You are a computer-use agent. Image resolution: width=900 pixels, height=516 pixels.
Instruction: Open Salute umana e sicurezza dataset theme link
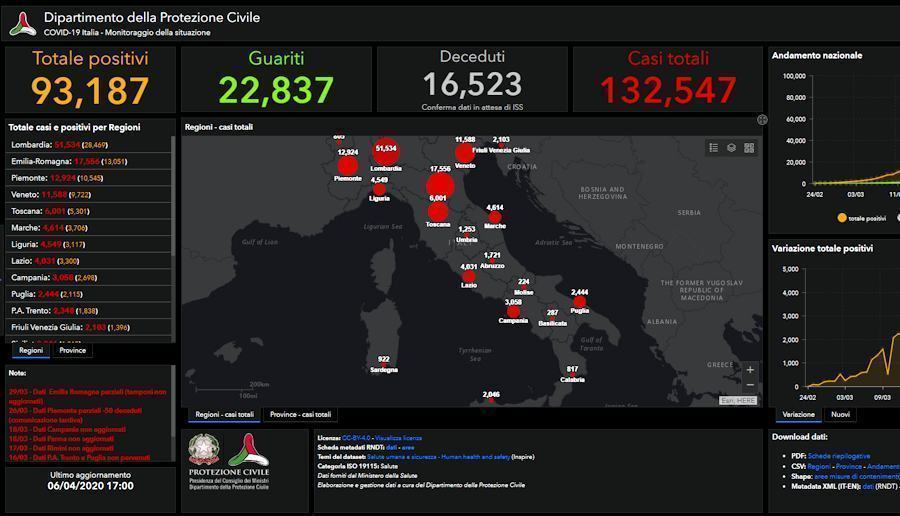[x=438, y=457]
